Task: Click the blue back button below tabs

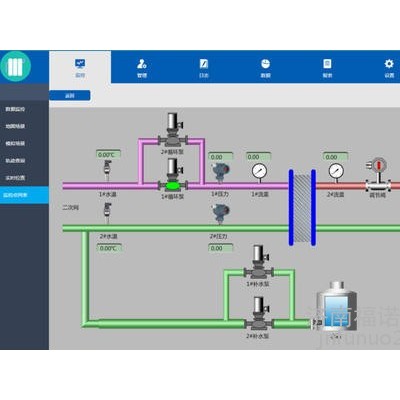Action: pyautogui.click(x=70, y=96)
